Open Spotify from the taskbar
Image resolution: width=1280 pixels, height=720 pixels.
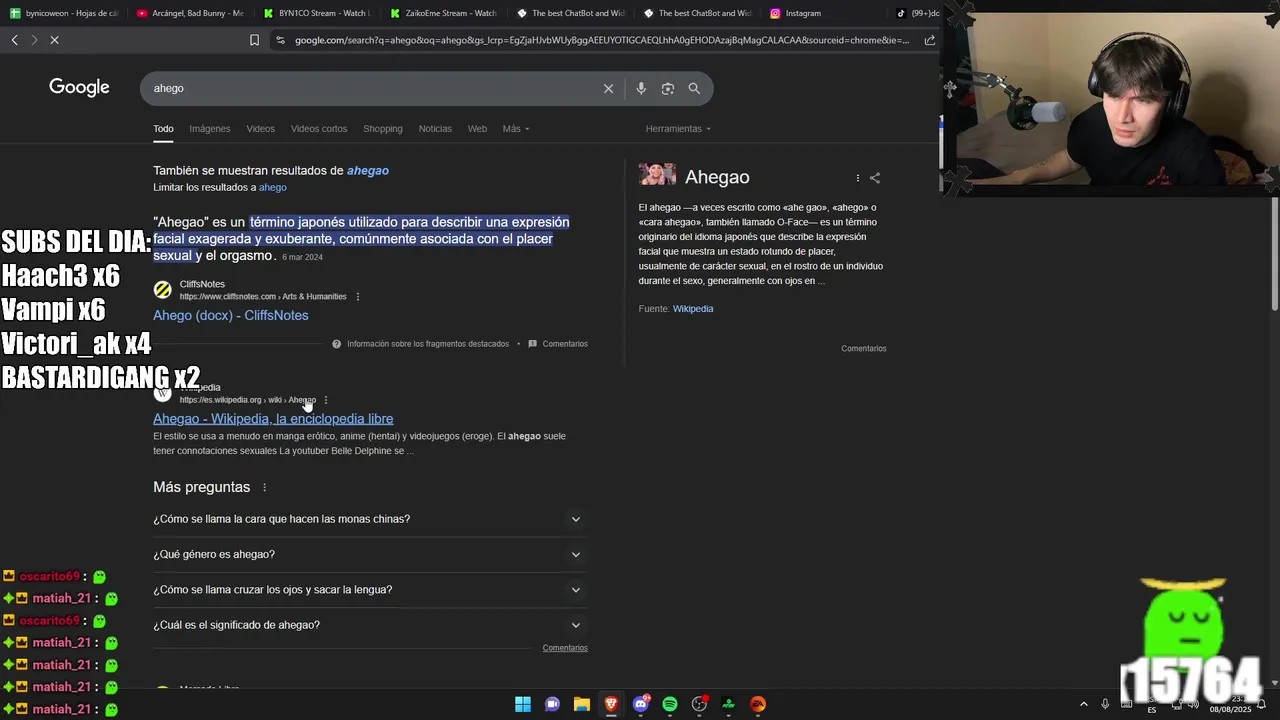(670, 704)
